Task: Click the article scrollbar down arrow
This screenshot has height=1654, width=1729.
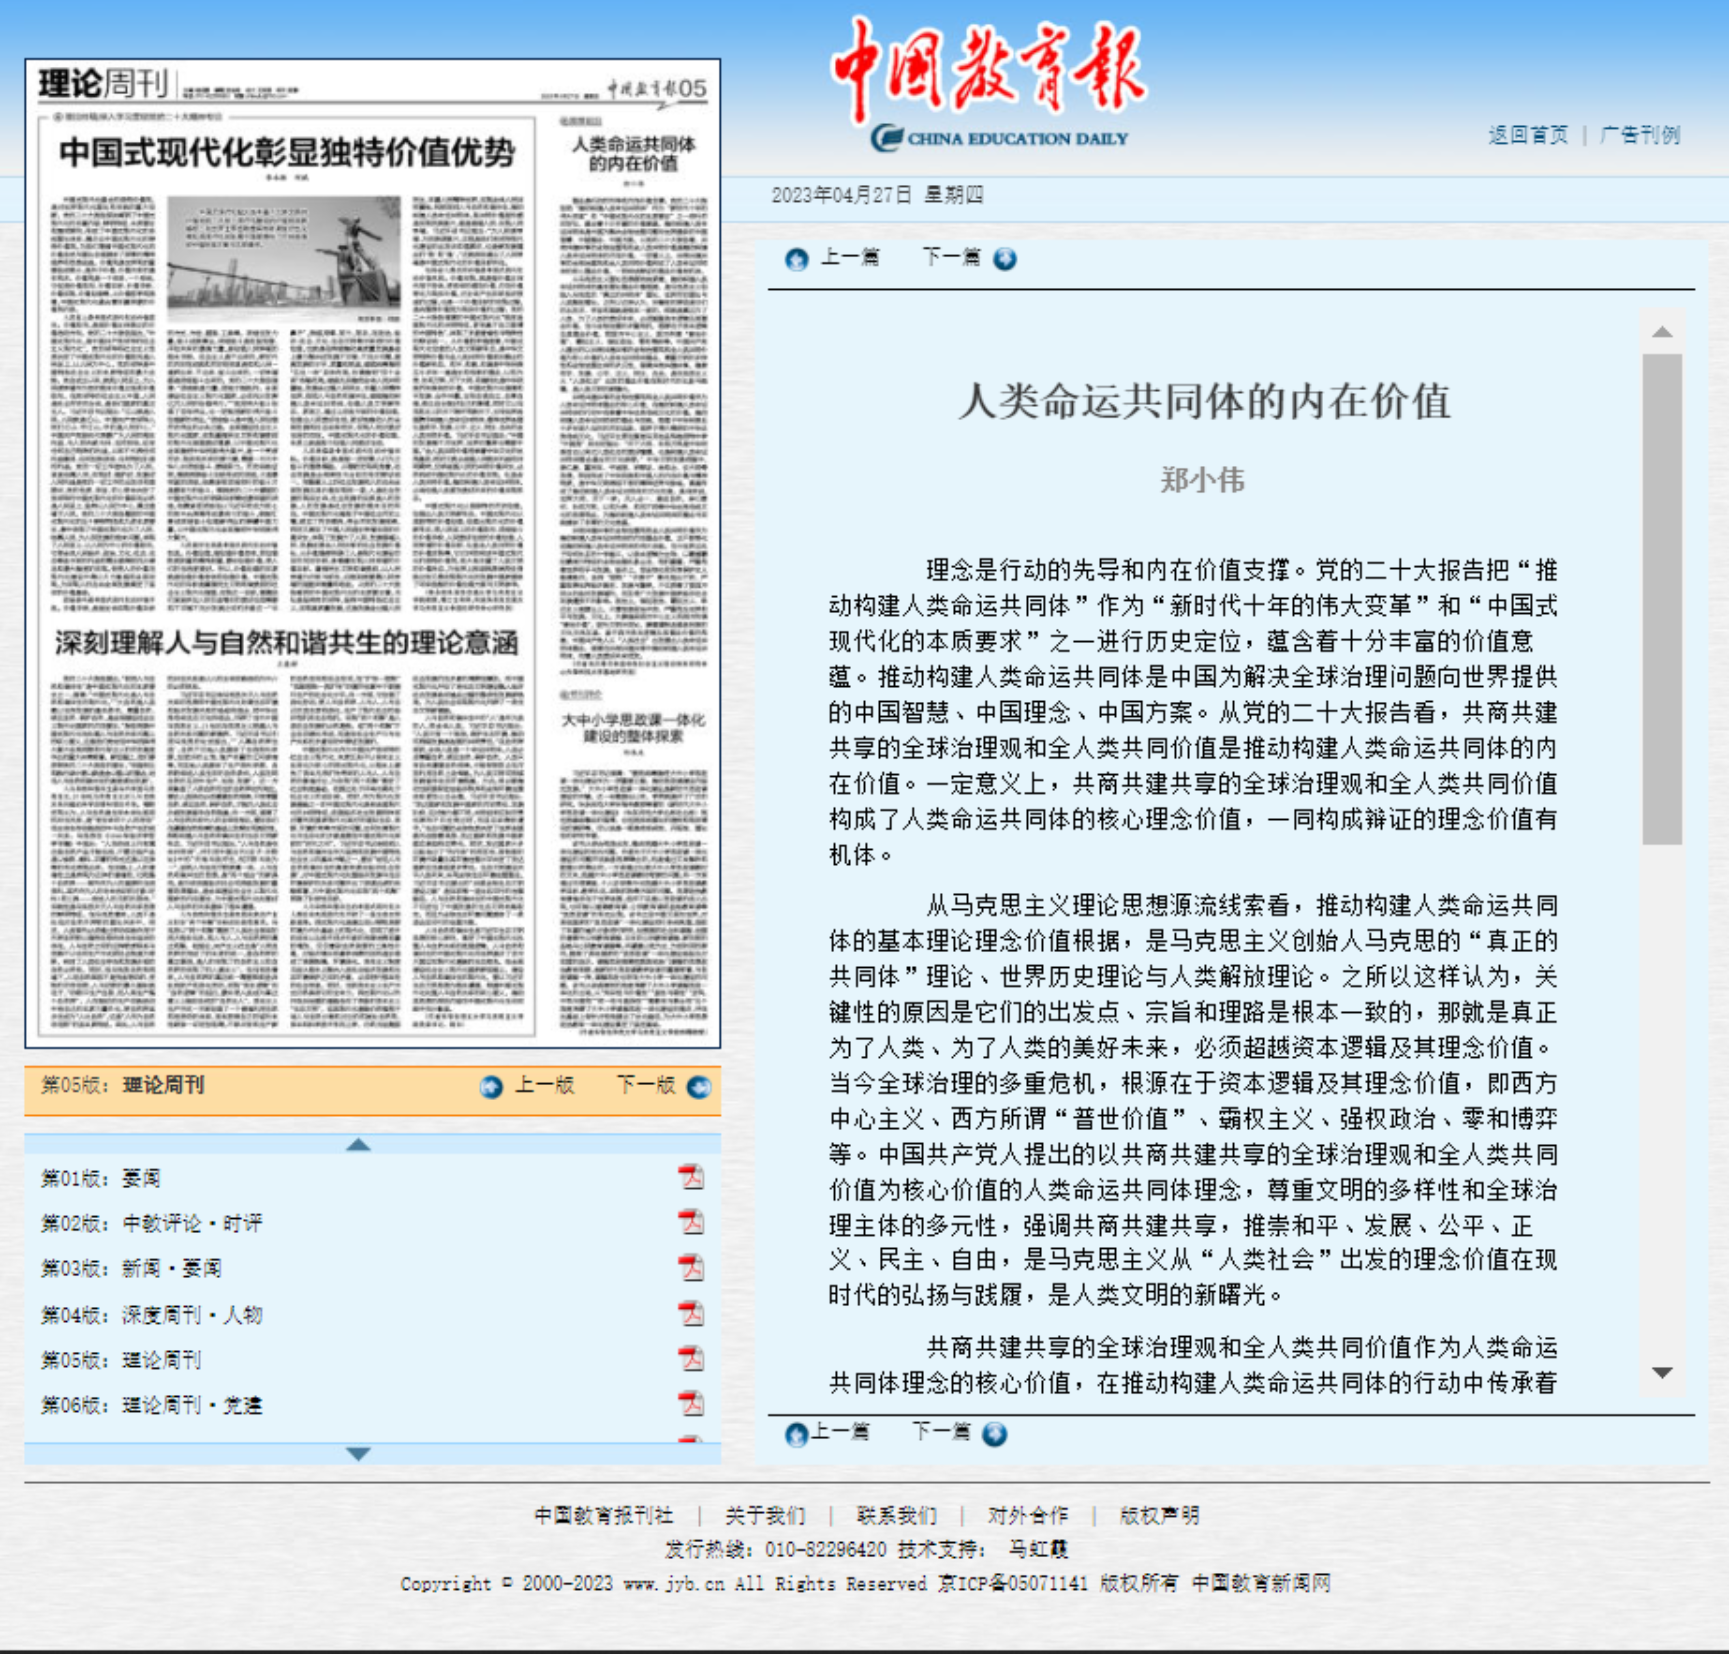Action: [x=1662, y=1373]
